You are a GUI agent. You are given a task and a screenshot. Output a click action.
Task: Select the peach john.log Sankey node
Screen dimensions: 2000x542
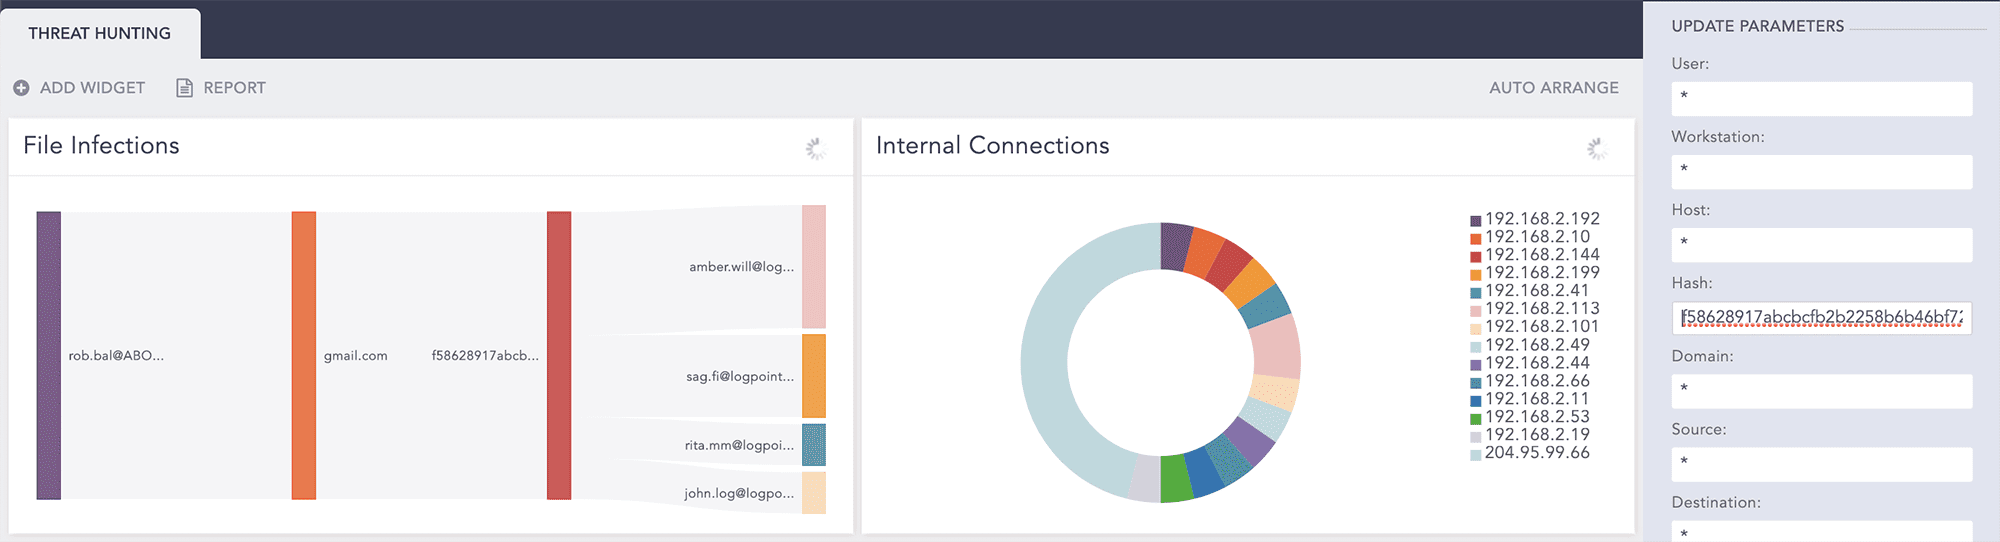tap(814, 493)
